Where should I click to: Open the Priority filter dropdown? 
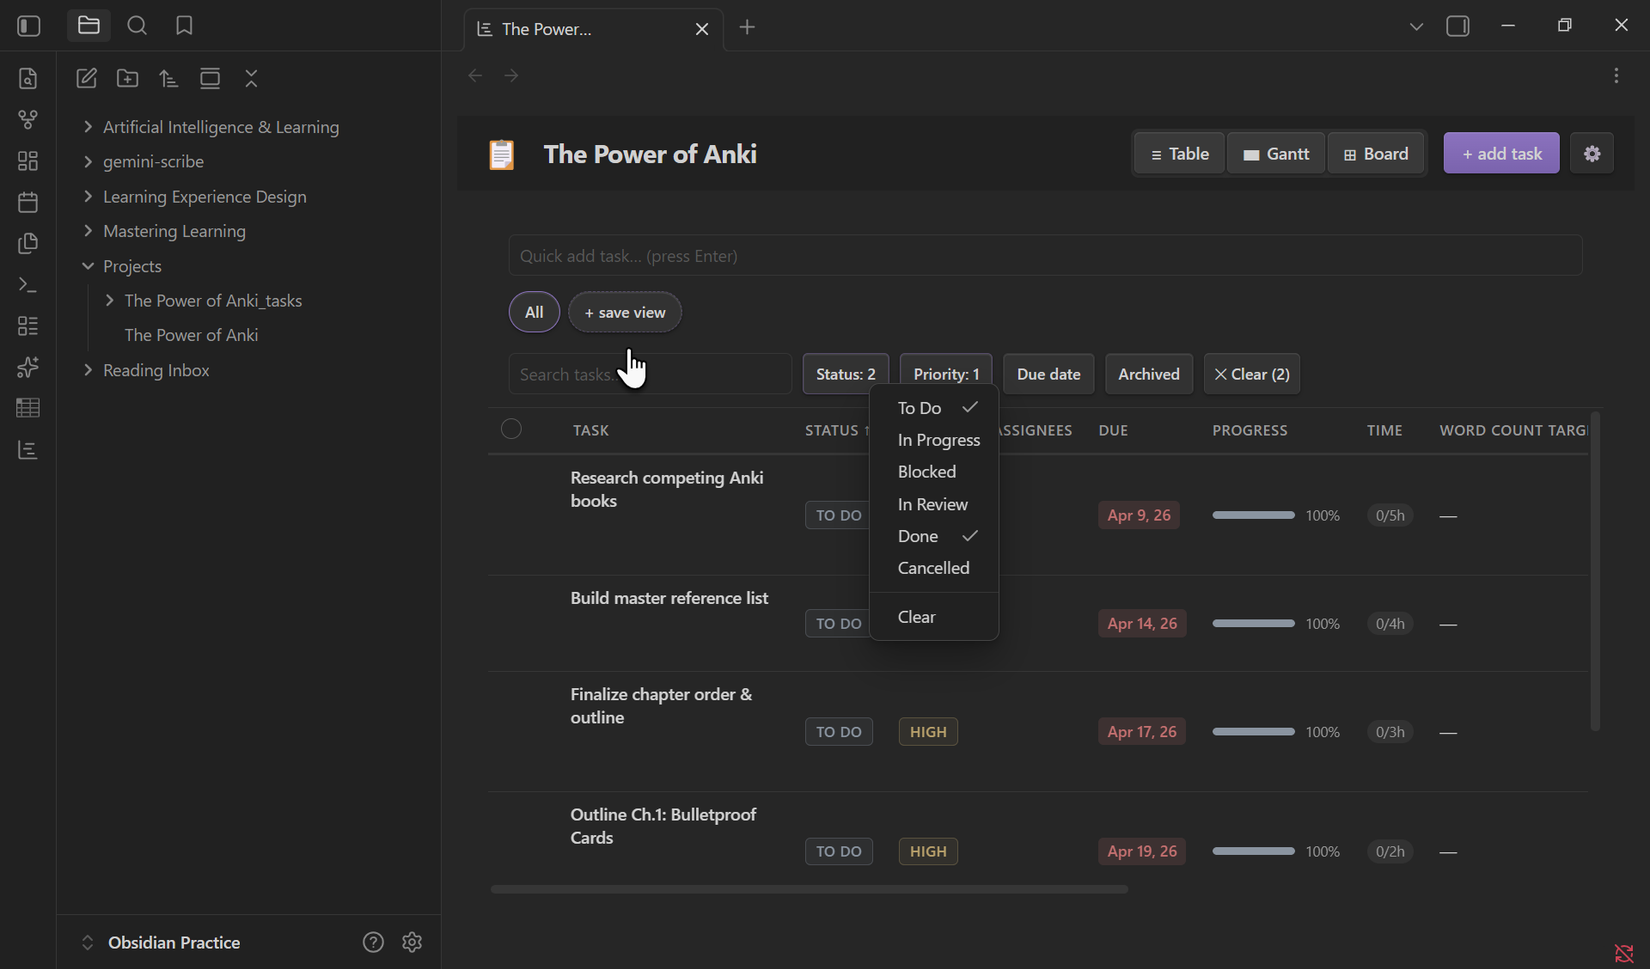click(x=945, y=374)
